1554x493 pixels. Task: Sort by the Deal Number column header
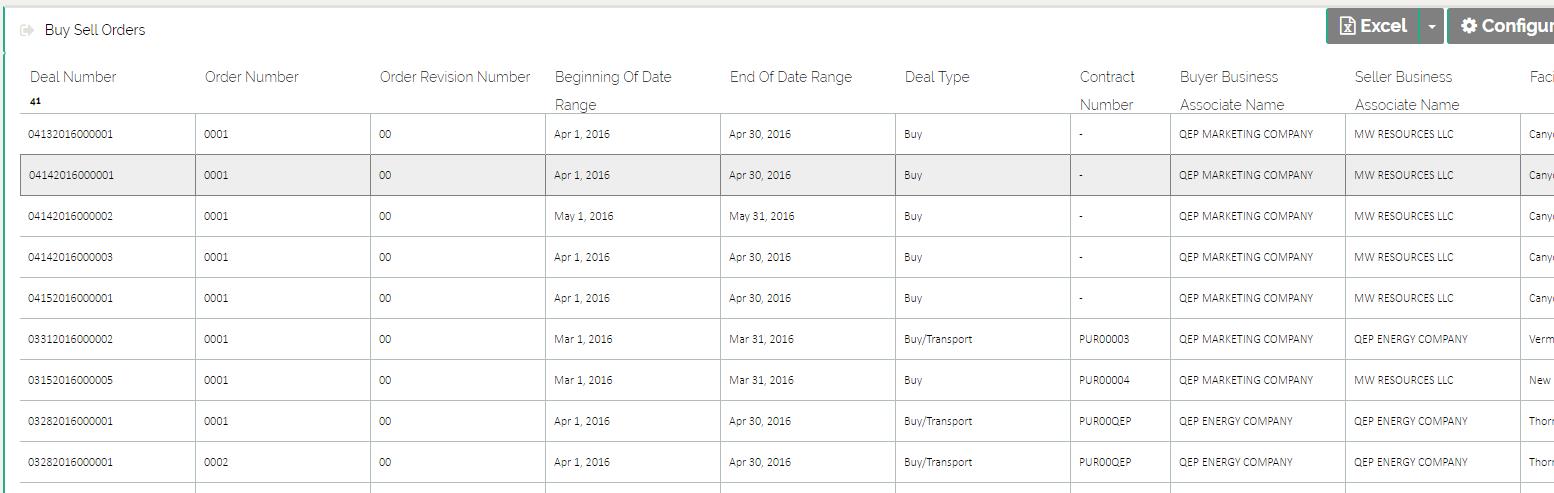coord(73,77)
